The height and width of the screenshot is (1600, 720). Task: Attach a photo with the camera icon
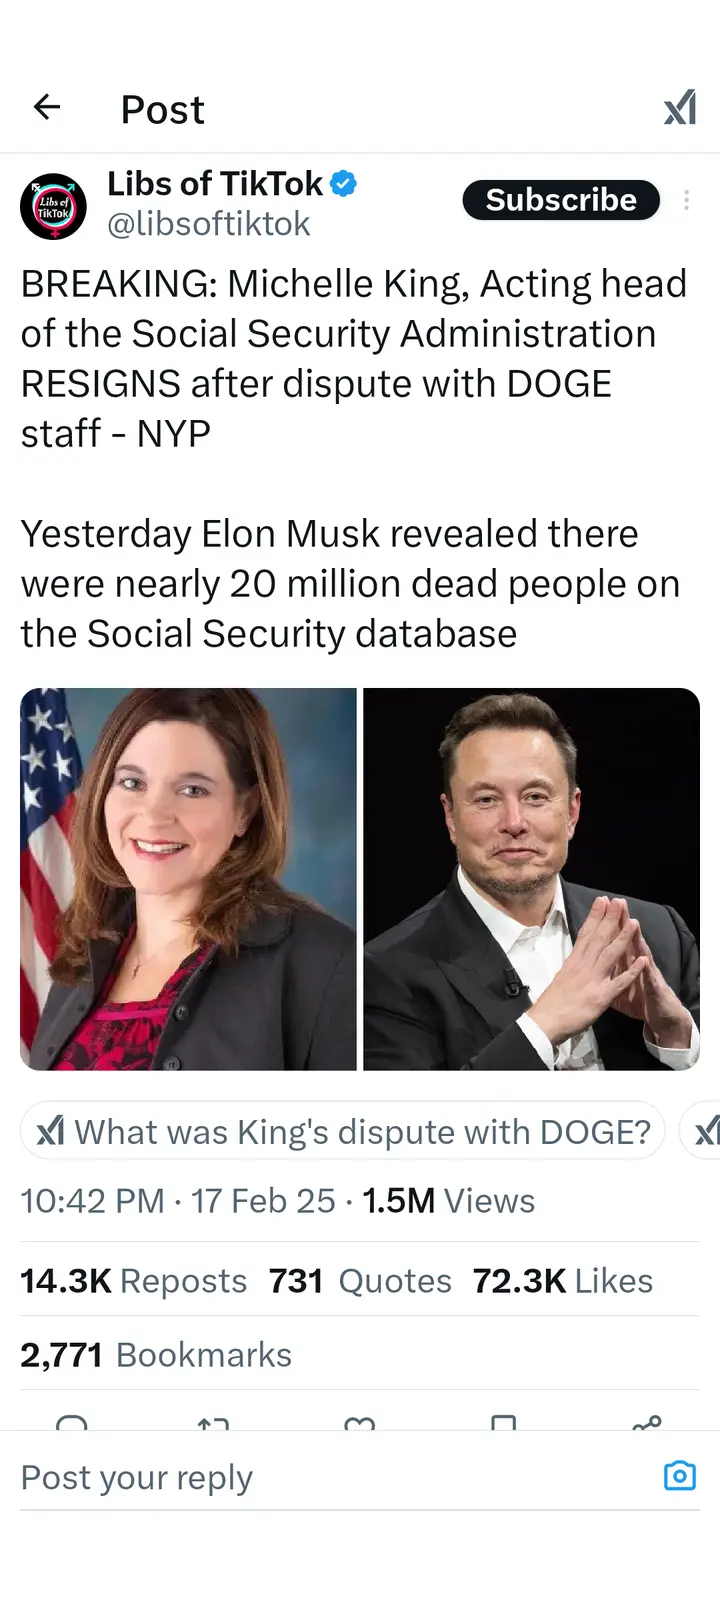[680, 1476]
